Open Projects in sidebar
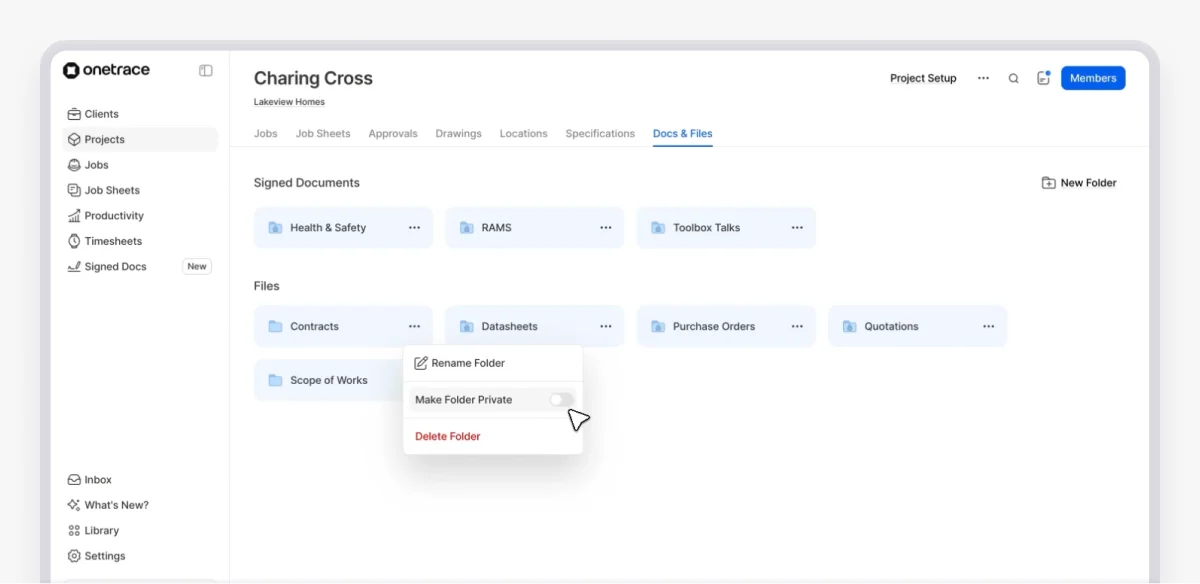1200x584 pixels. [140, 139]
